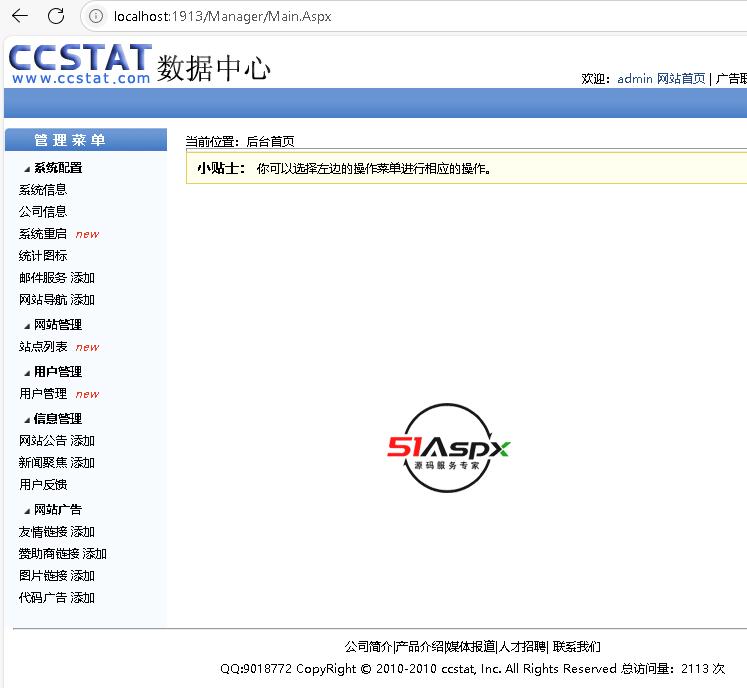Collapse the 网站广告 section header
This screenshot has height=688, width=747.
(x=57, y=510)
